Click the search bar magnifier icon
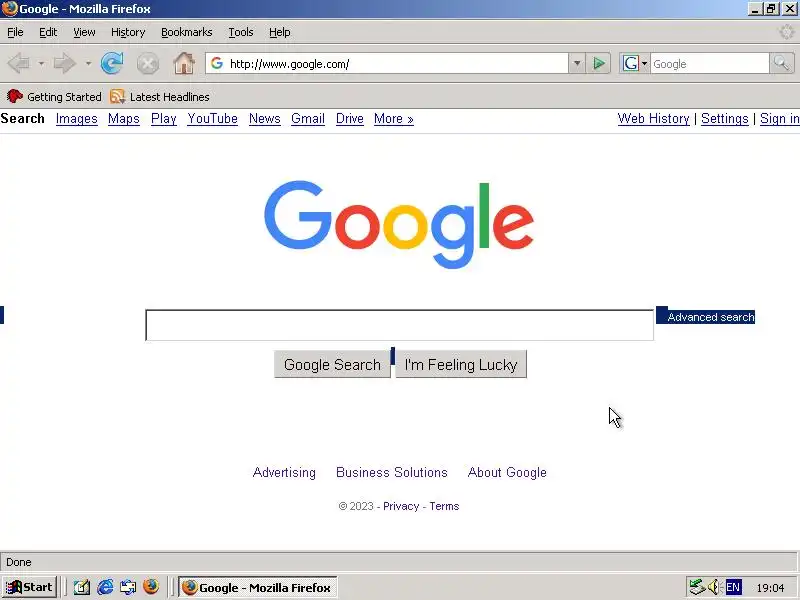The image size is (800, 600). tap(782, 63)
